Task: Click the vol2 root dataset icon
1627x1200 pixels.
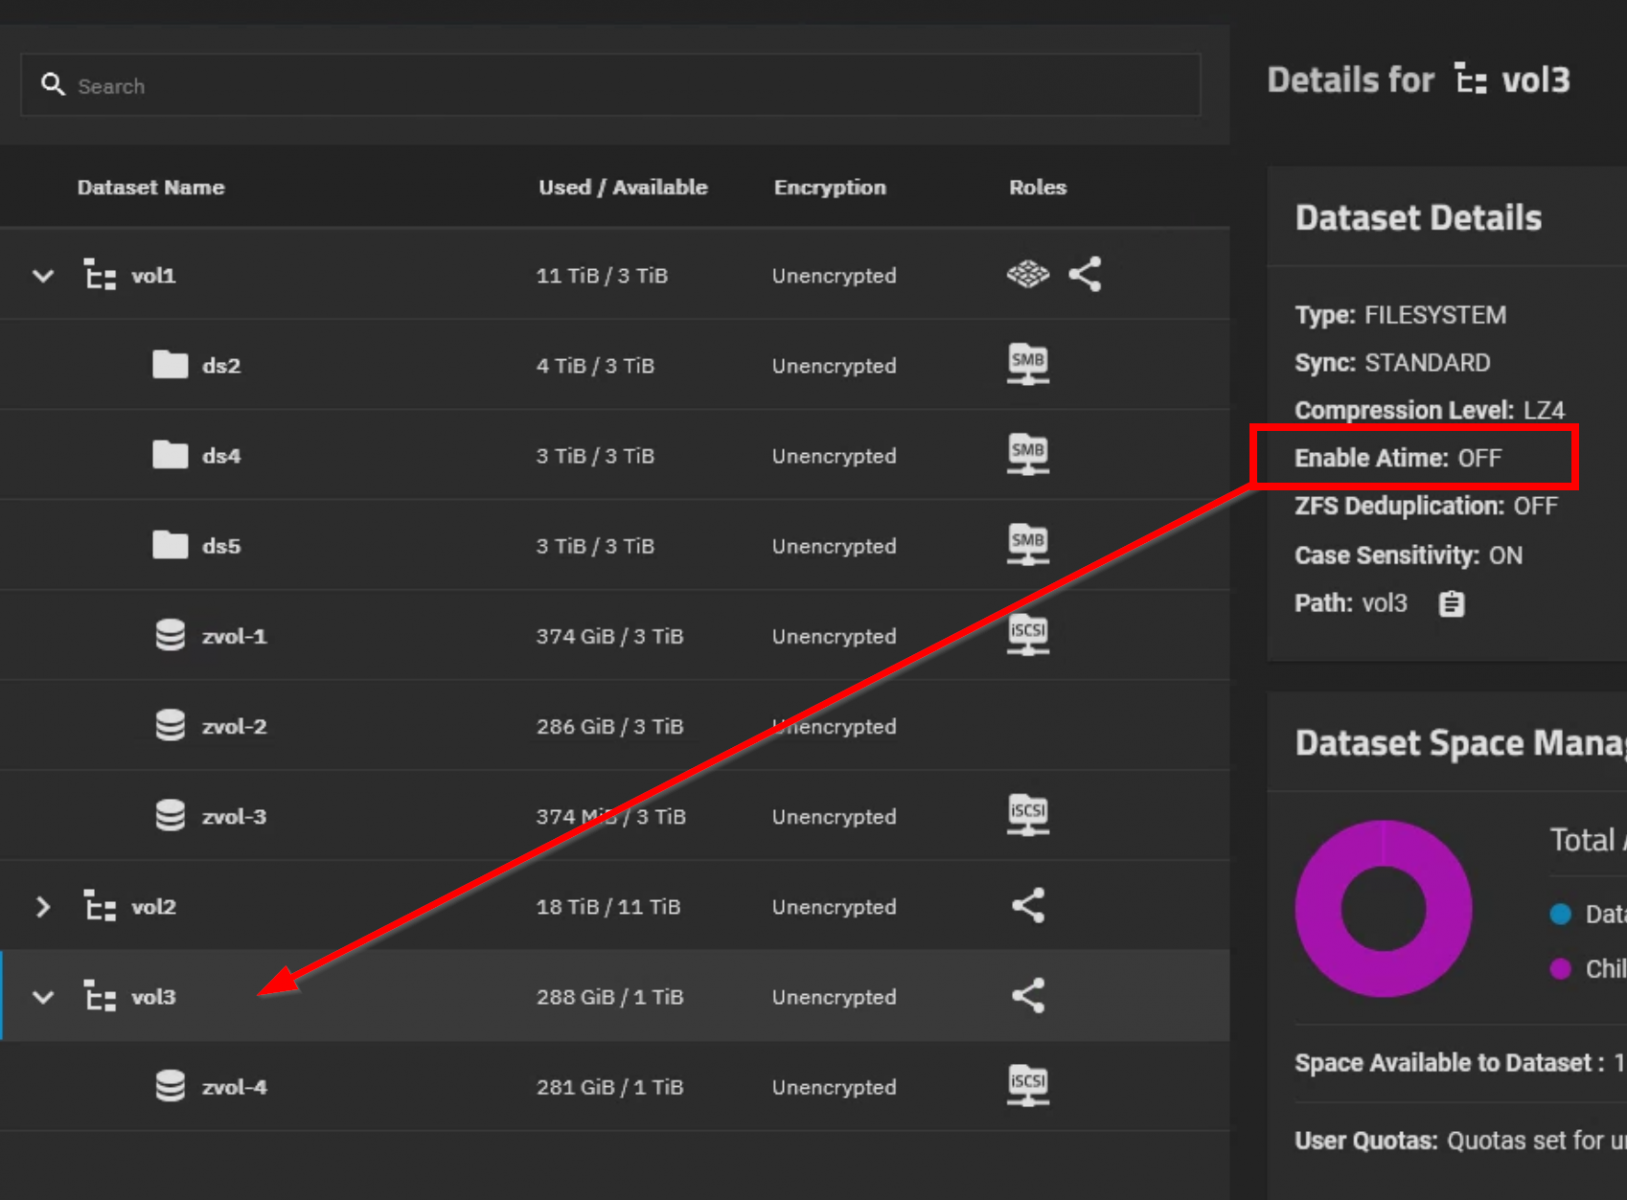Action: (100, 907)
